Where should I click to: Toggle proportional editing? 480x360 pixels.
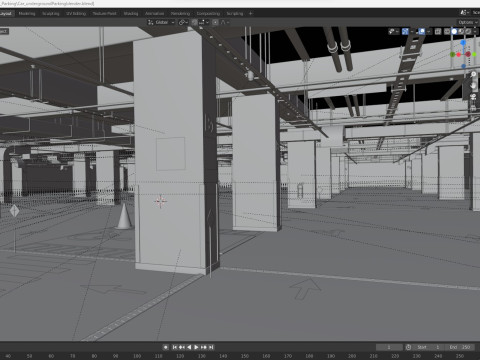215,22
